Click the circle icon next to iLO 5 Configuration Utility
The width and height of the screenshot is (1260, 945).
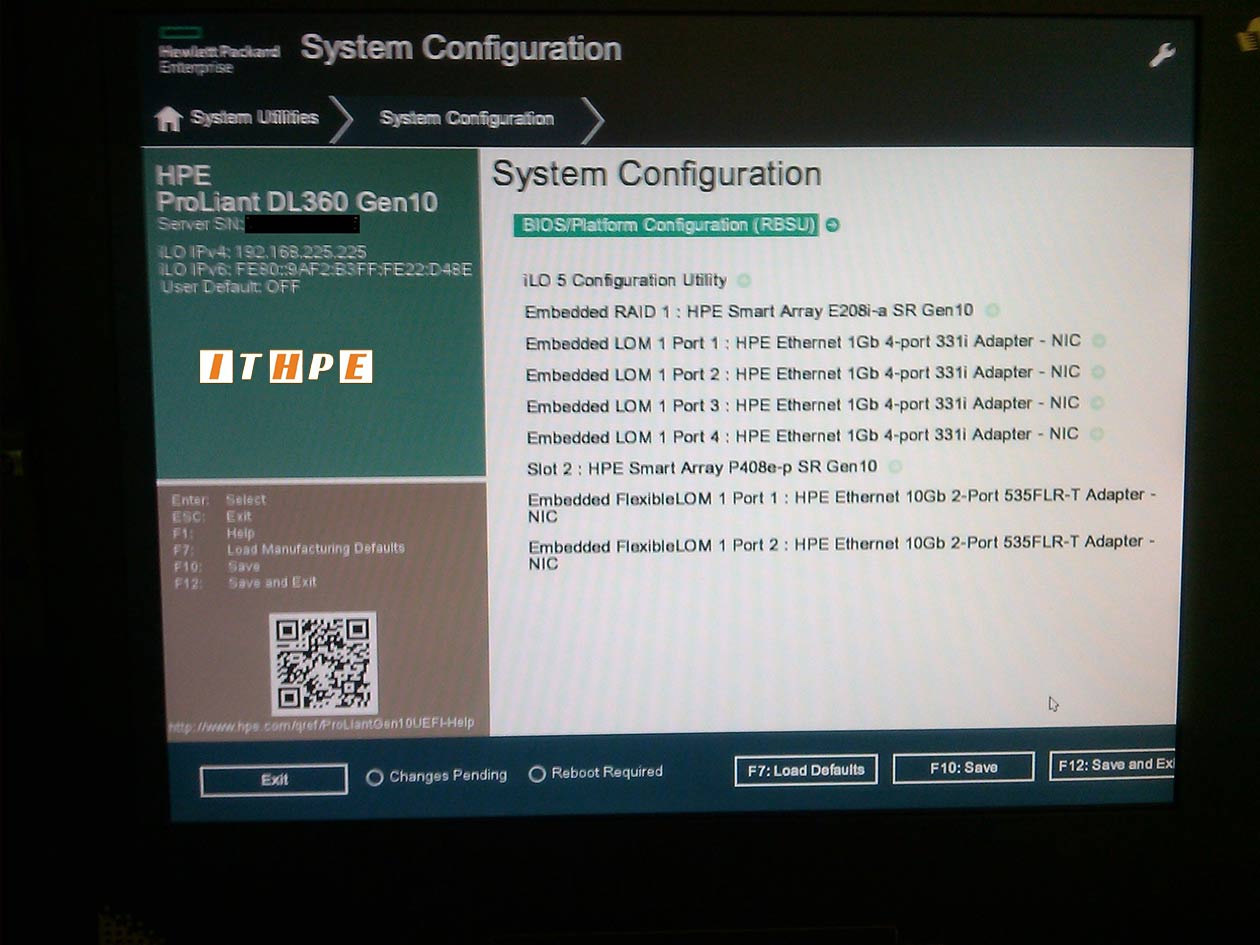pyautogui.click(x=744, y=280)
